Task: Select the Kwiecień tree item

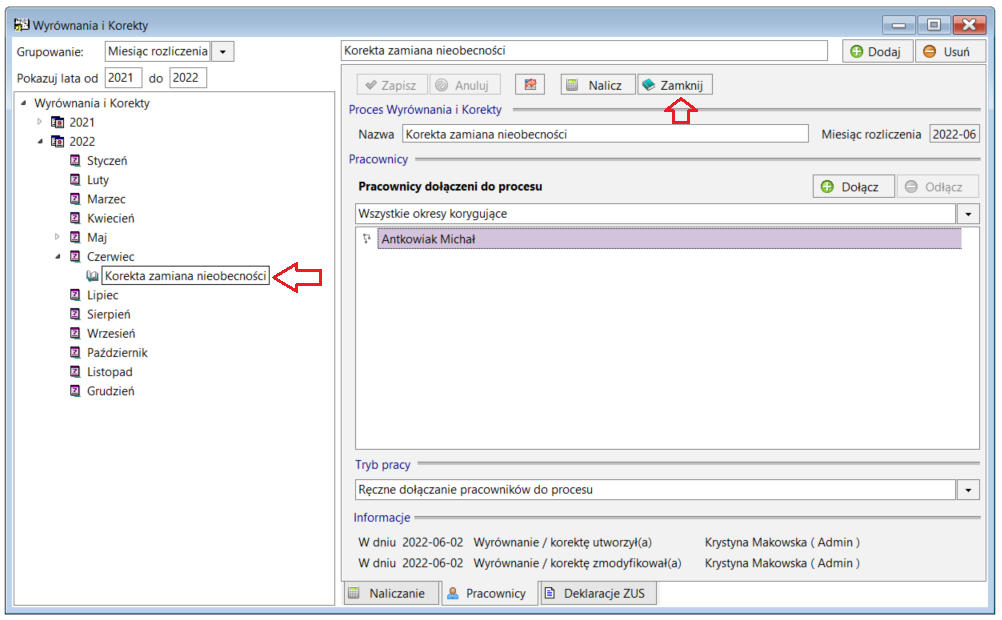Action: pos(111,218)
